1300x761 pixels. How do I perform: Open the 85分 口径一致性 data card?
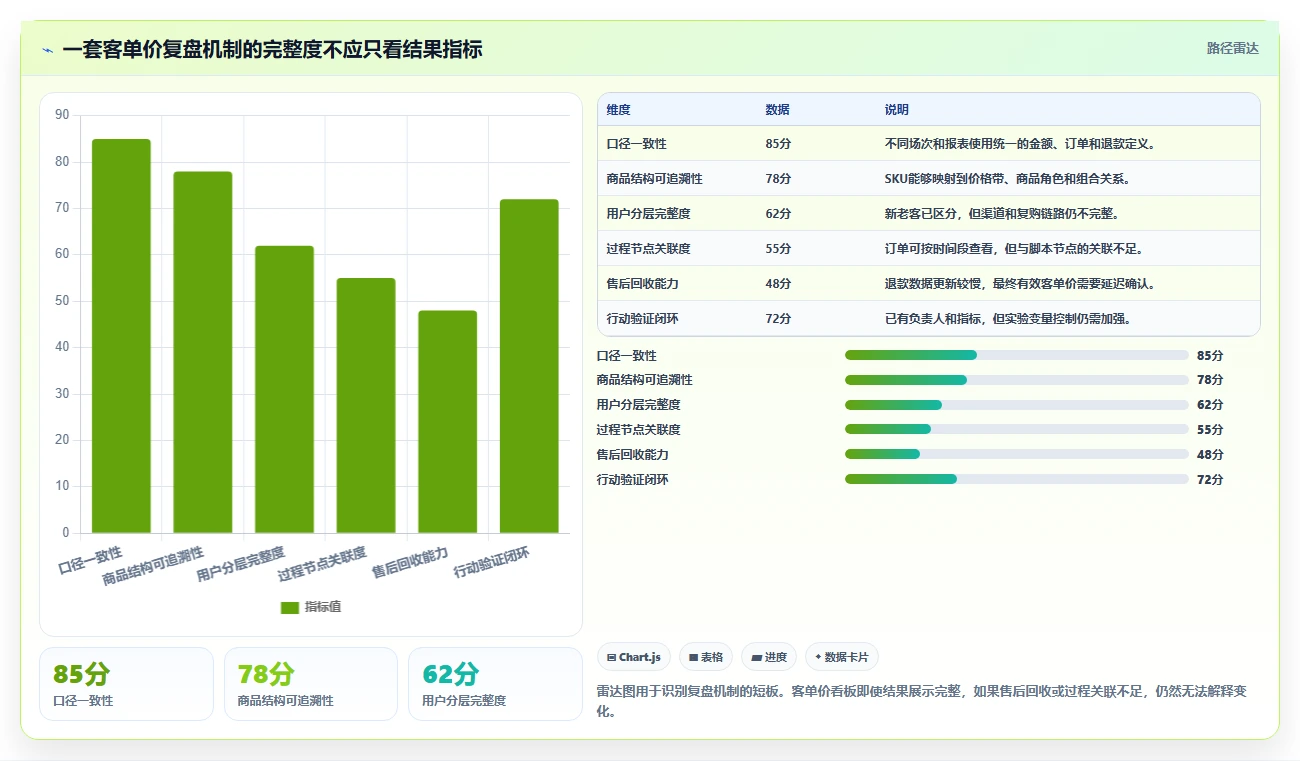[x=126, y=684]
